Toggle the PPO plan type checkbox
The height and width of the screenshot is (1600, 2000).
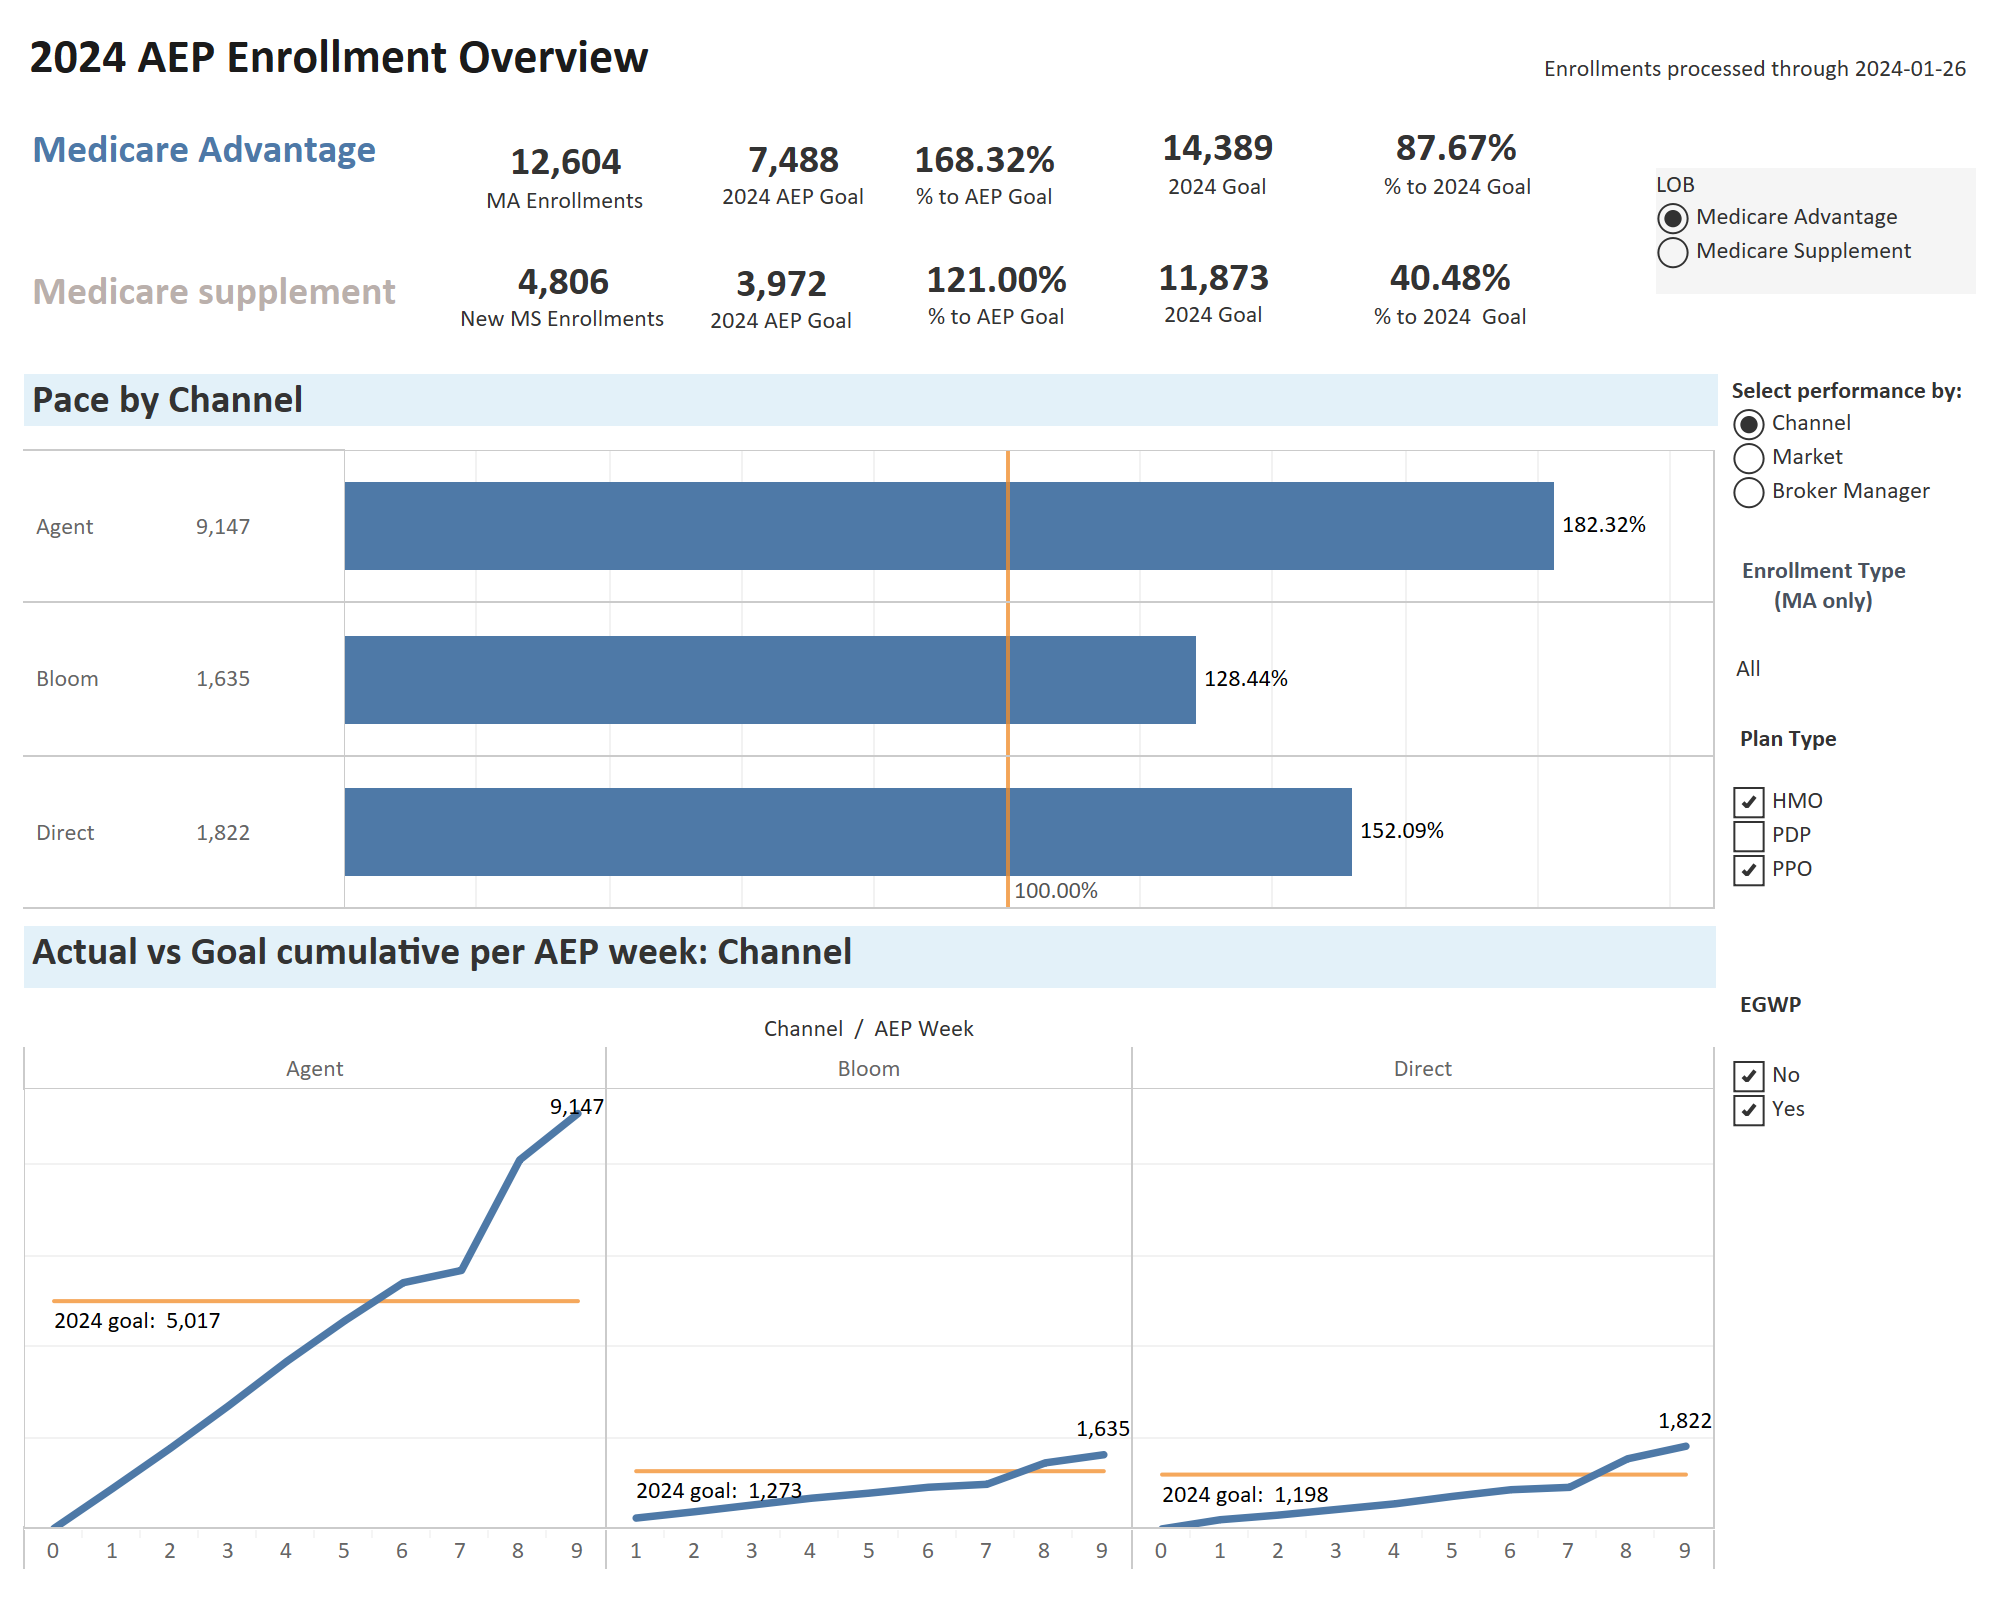pyautogui.click(x=1748, y=869)
